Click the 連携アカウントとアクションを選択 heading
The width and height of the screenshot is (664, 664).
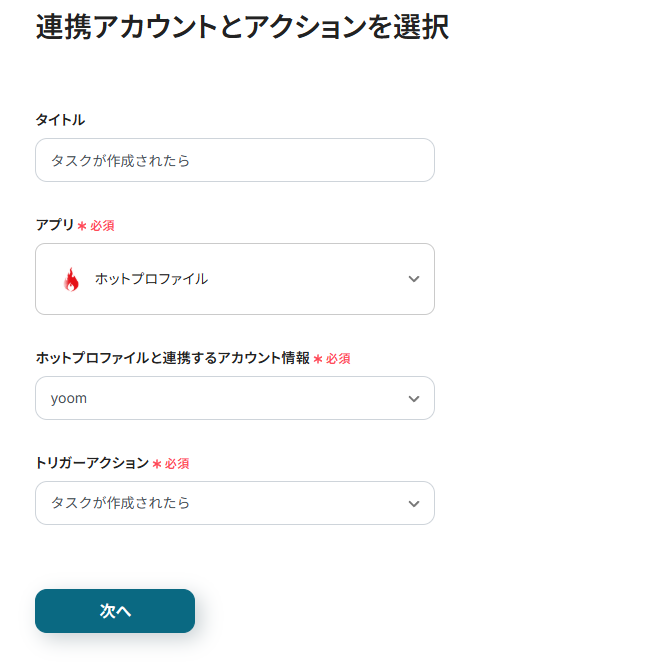(242, 27)
